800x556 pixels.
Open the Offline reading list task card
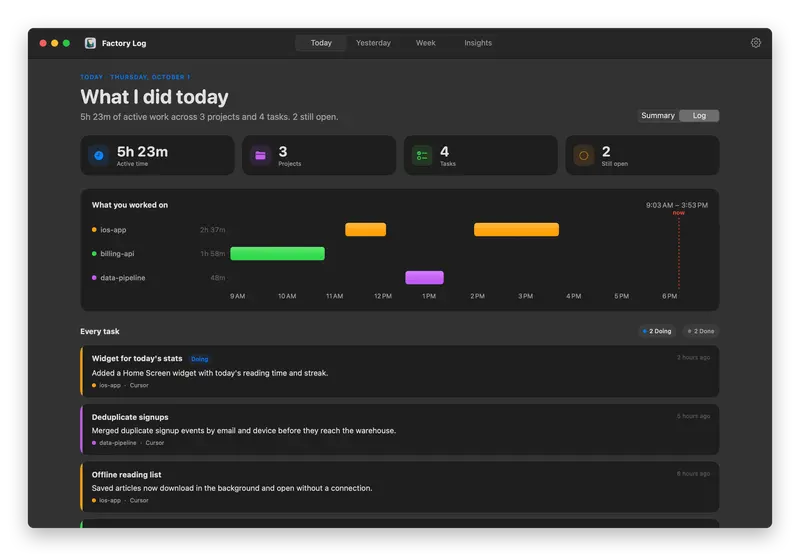click(399, 487)
